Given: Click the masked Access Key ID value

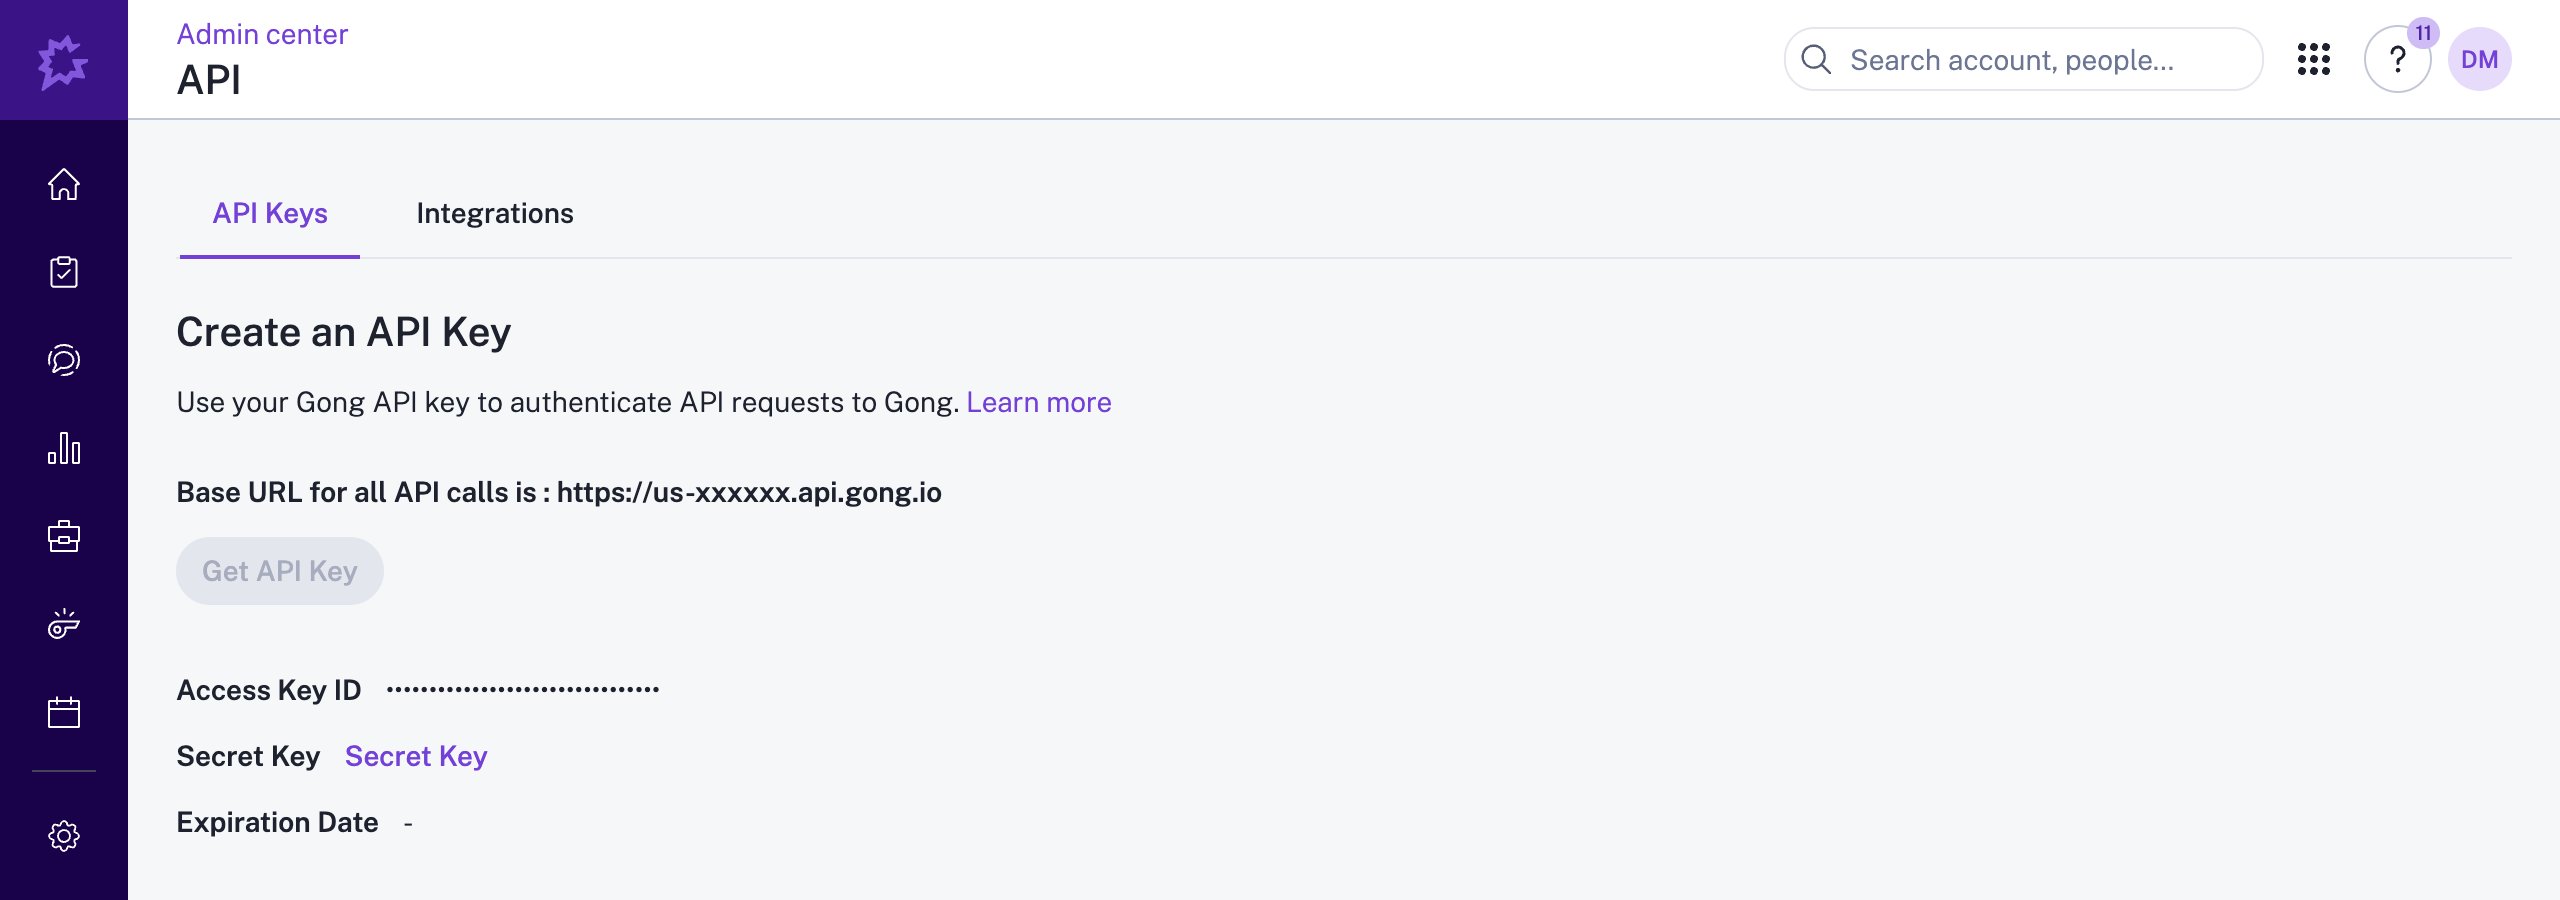Looking at the screenshot, I should point(523,690).
